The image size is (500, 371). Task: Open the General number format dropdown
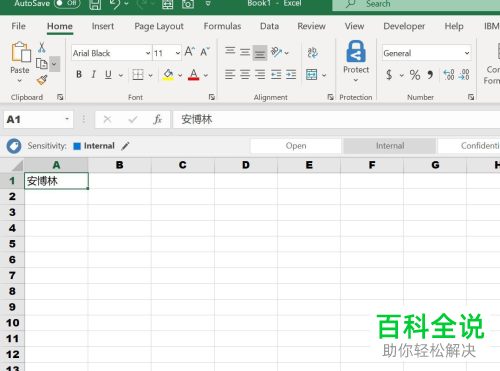click(467, 53)
